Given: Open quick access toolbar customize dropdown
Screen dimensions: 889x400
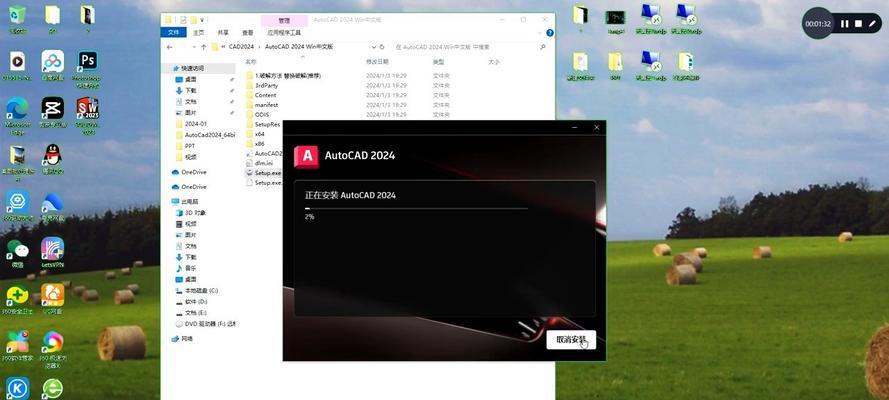Looking at the screenshot, I should 203,20.
